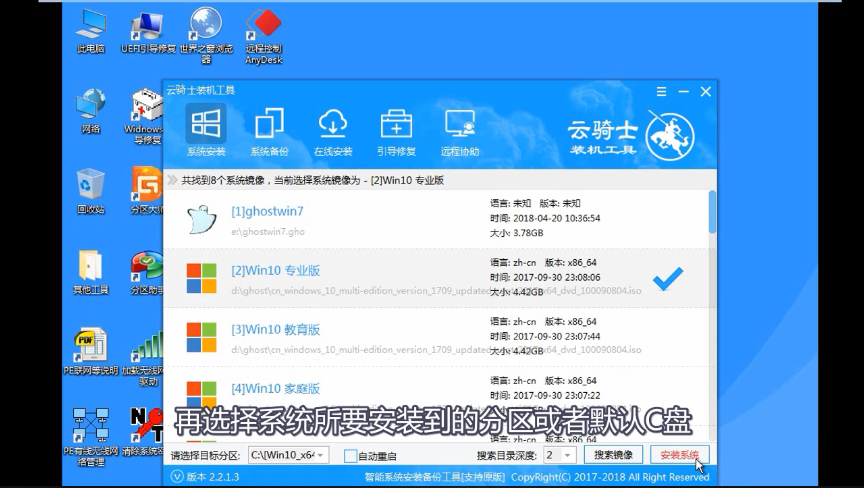
Task: Launch 分区大师 desktop shortcut
Action: pyautogui.click(x=147, y=192)
